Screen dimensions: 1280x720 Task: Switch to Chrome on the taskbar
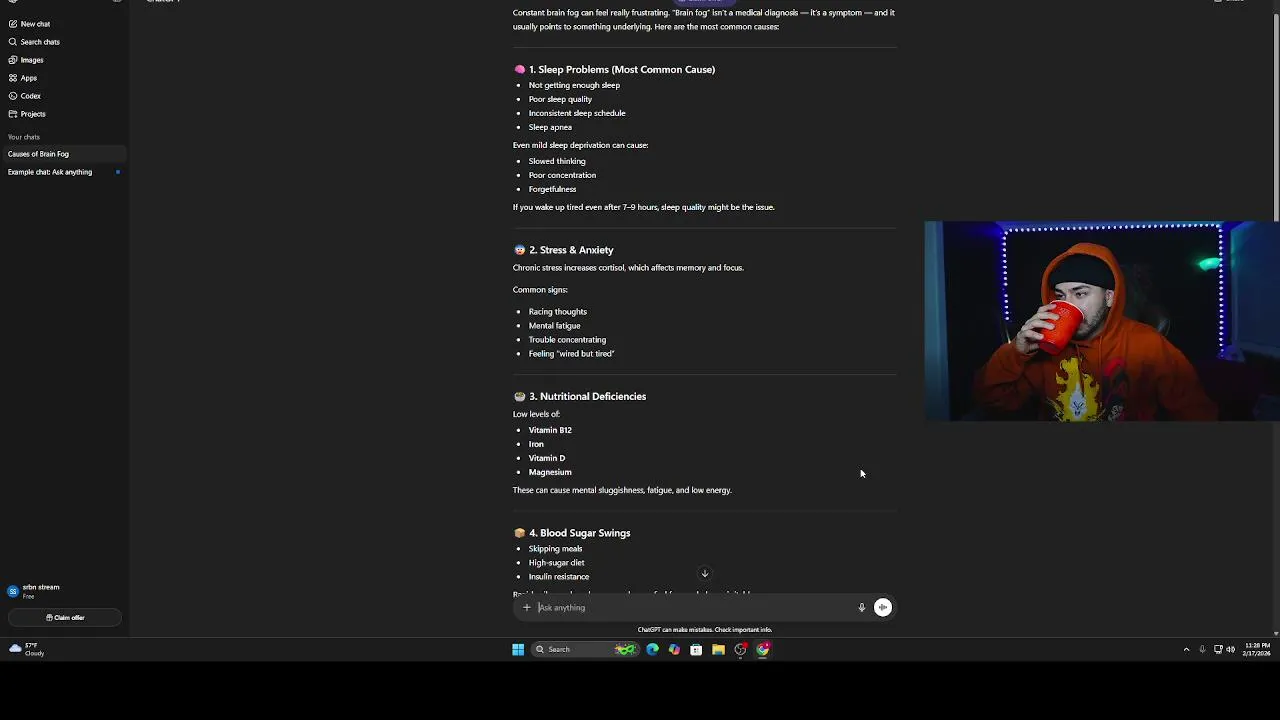(x=763, y=649)
